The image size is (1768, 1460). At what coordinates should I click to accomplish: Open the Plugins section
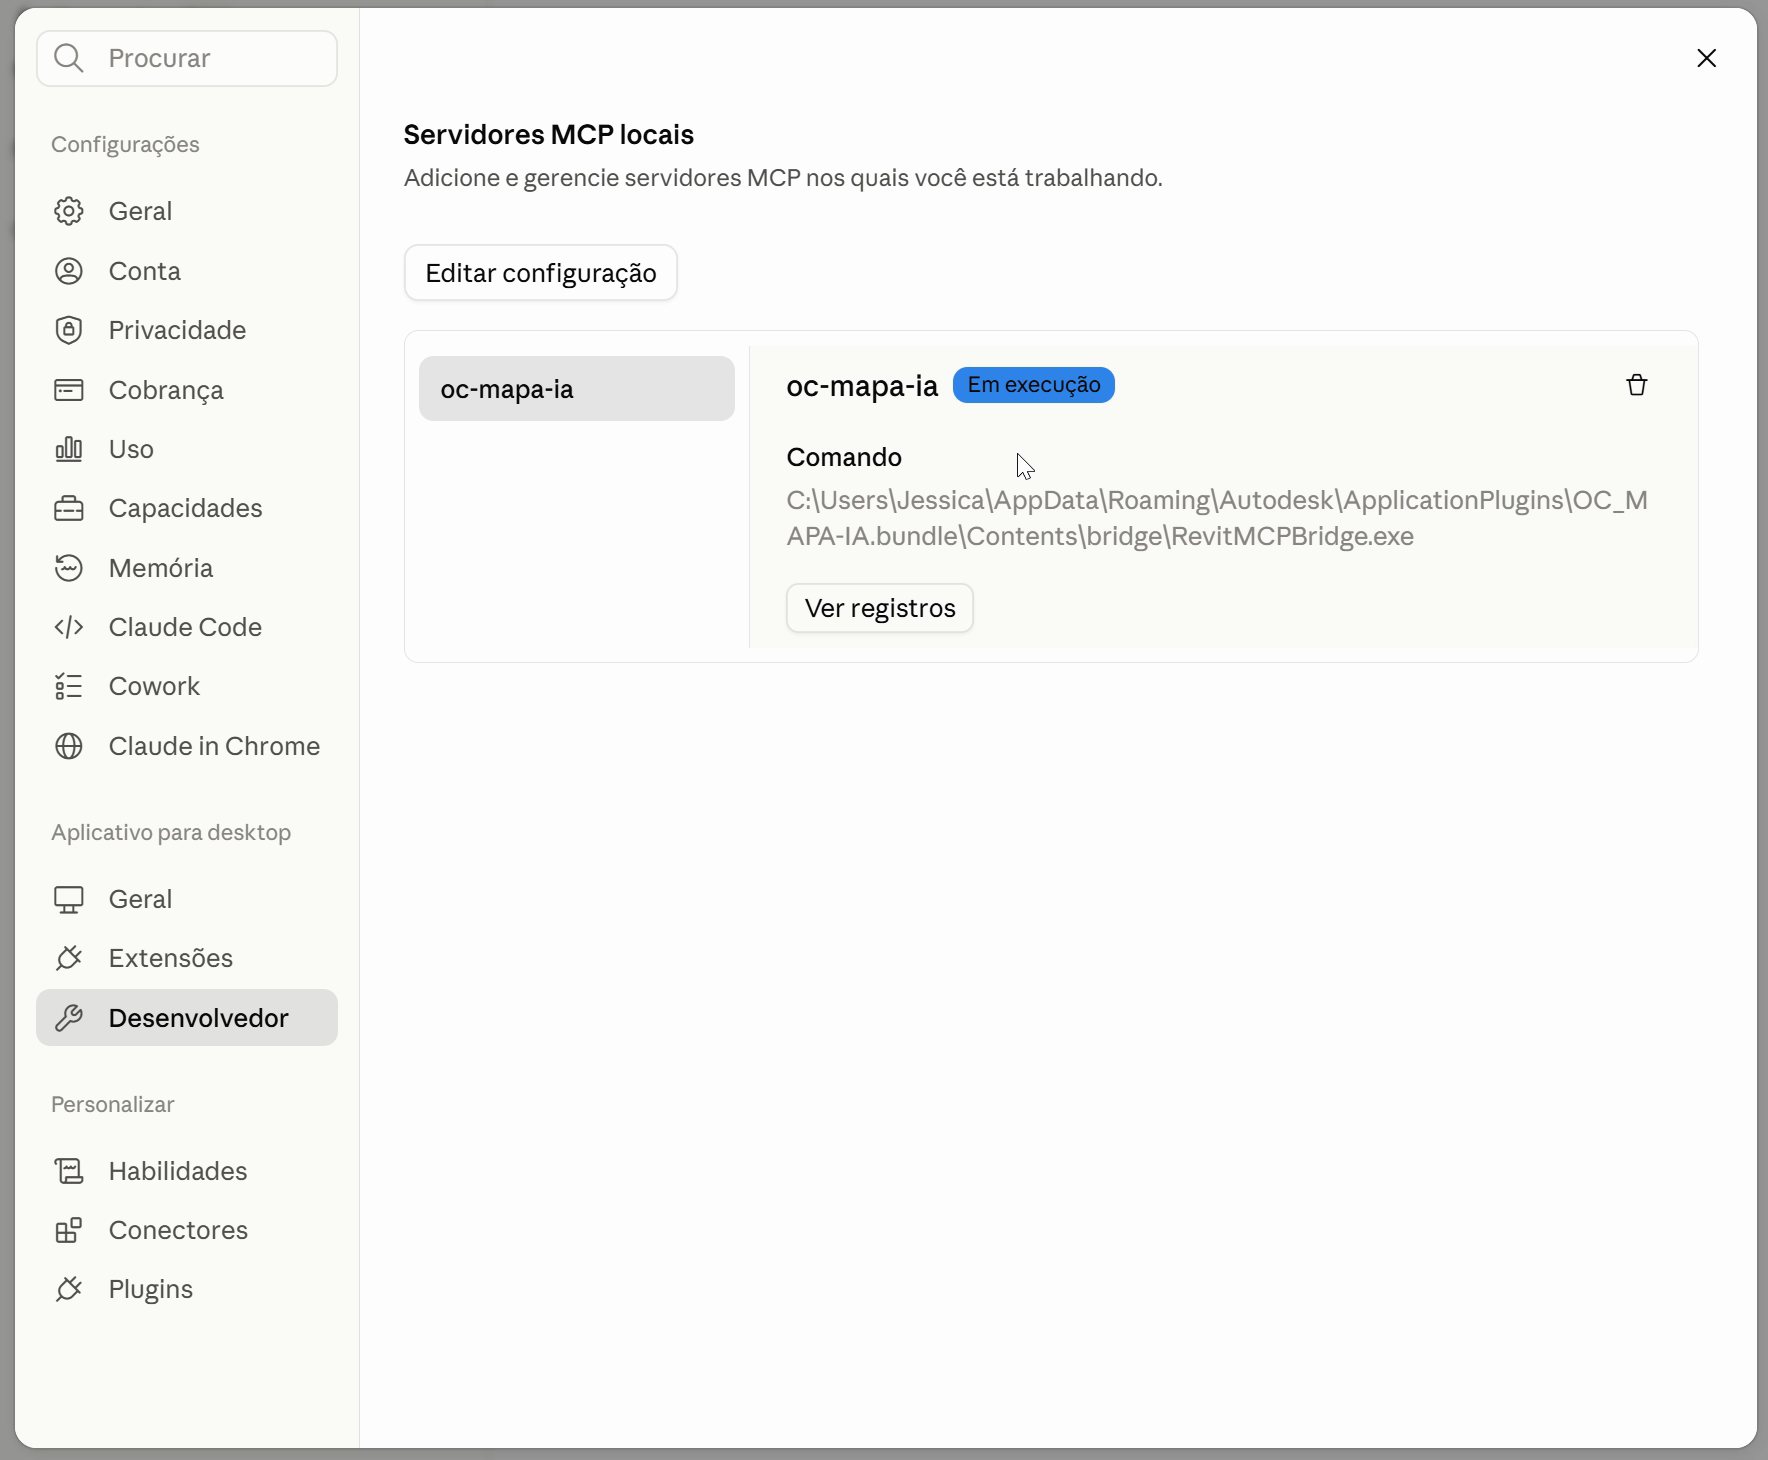[187, 1289]
